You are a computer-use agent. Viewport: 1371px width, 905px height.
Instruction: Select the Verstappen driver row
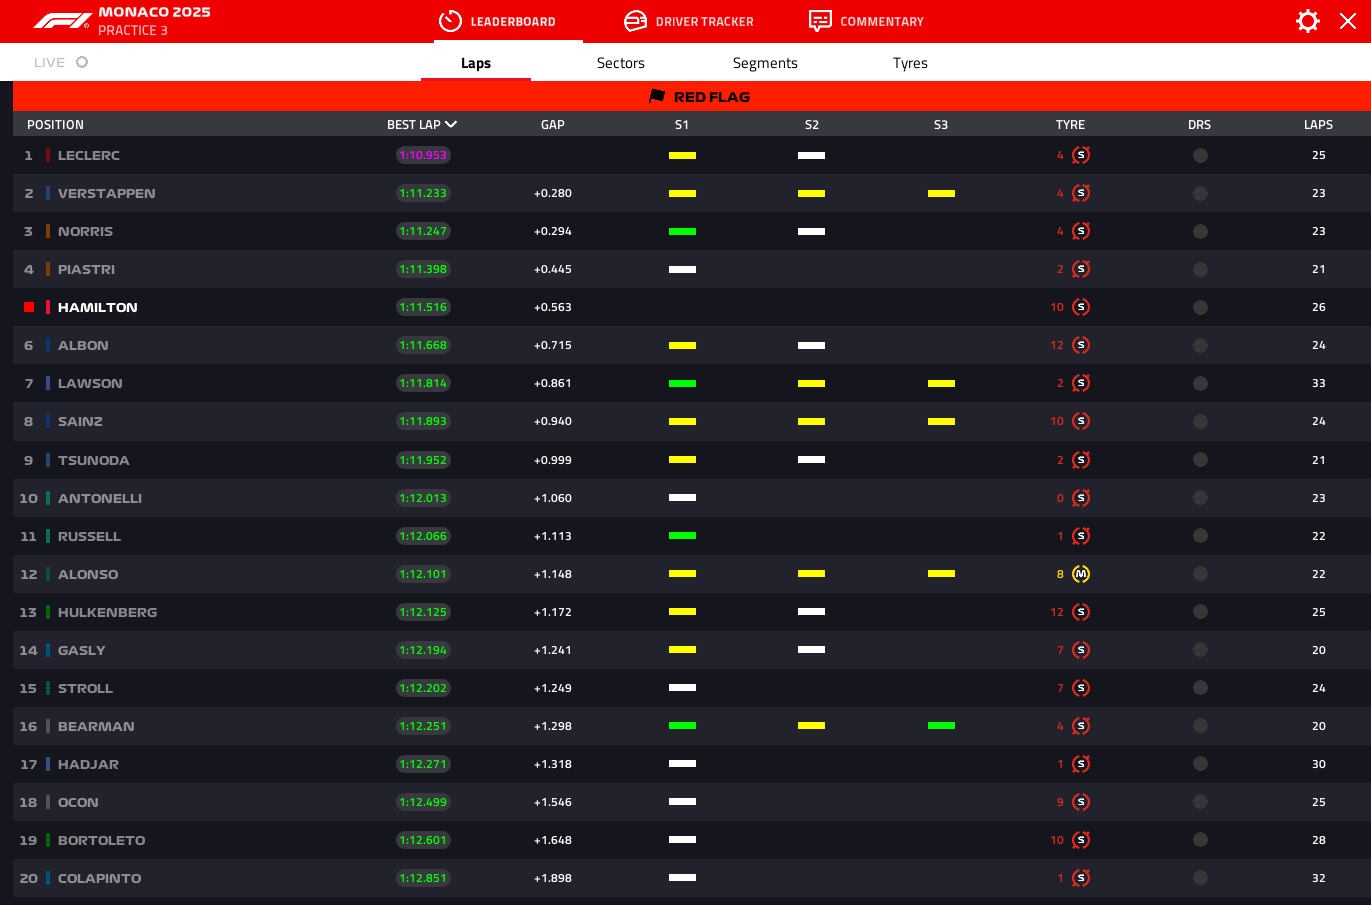tap(692, 193)
